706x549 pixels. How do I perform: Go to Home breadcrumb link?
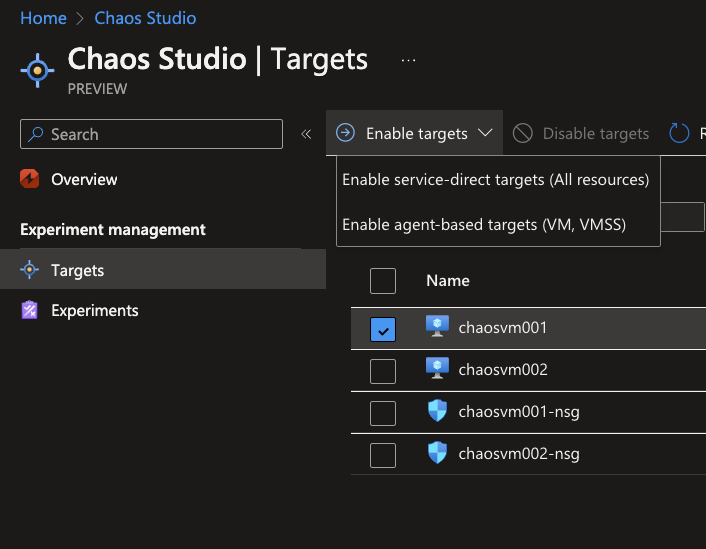coord(43,18)
